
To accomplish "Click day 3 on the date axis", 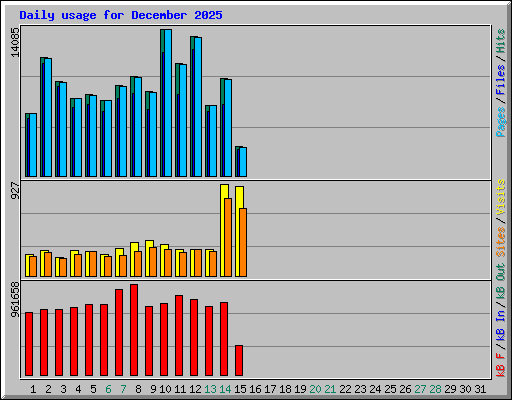I will [63, 389].
